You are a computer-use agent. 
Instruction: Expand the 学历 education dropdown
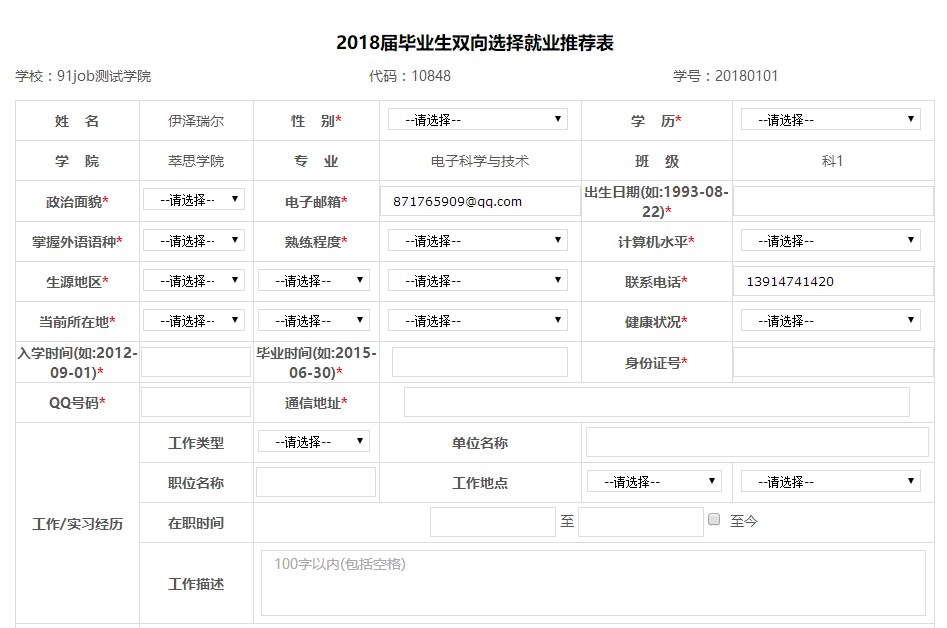pyautogui.click(x=830, y=120)
